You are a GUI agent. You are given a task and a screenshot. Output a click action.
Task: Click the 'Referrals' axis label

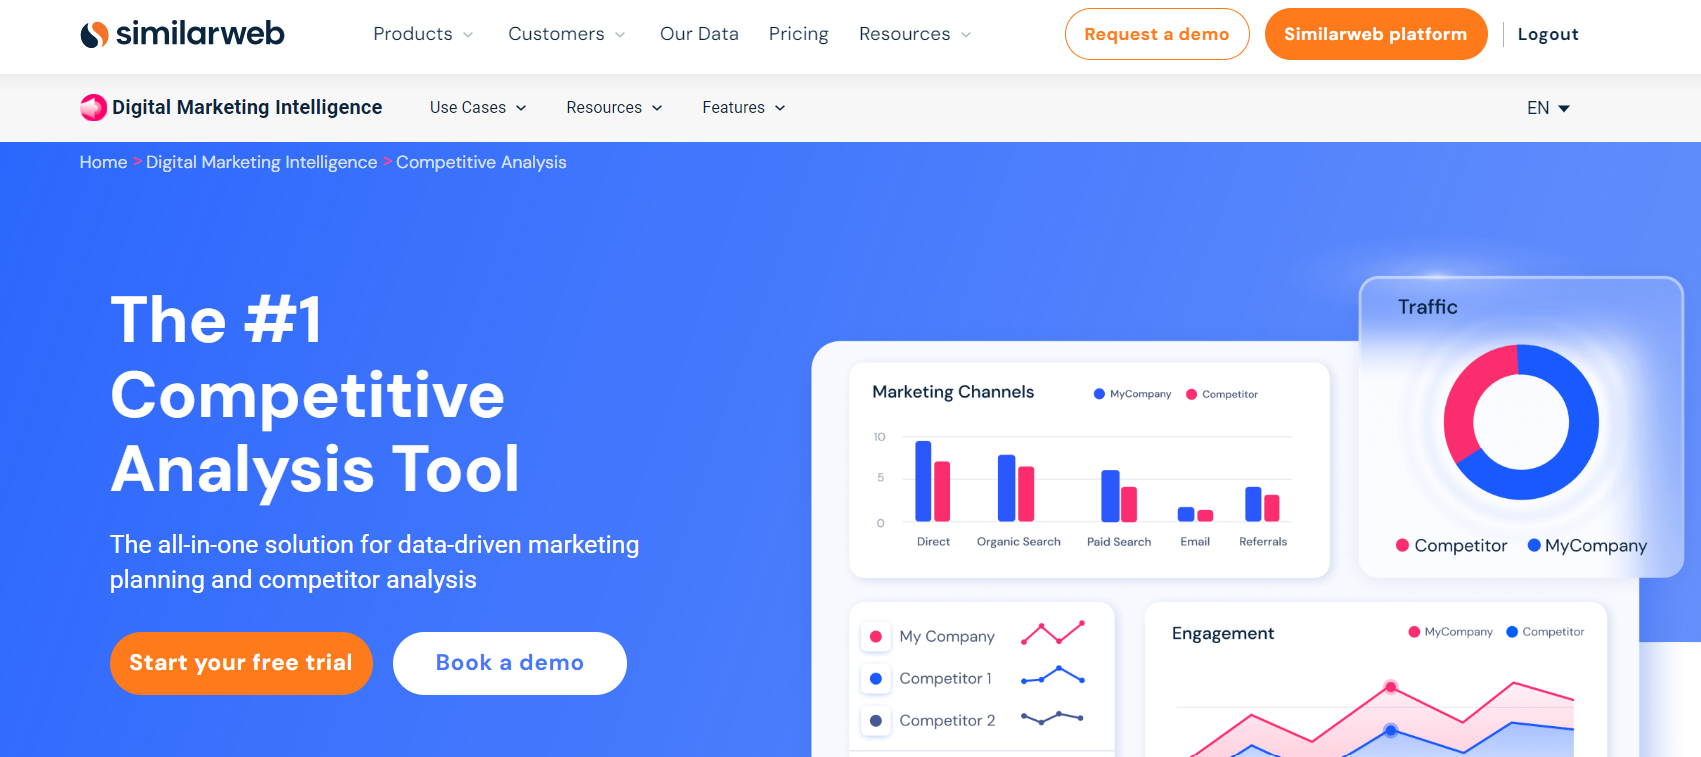click(1263, 542)
